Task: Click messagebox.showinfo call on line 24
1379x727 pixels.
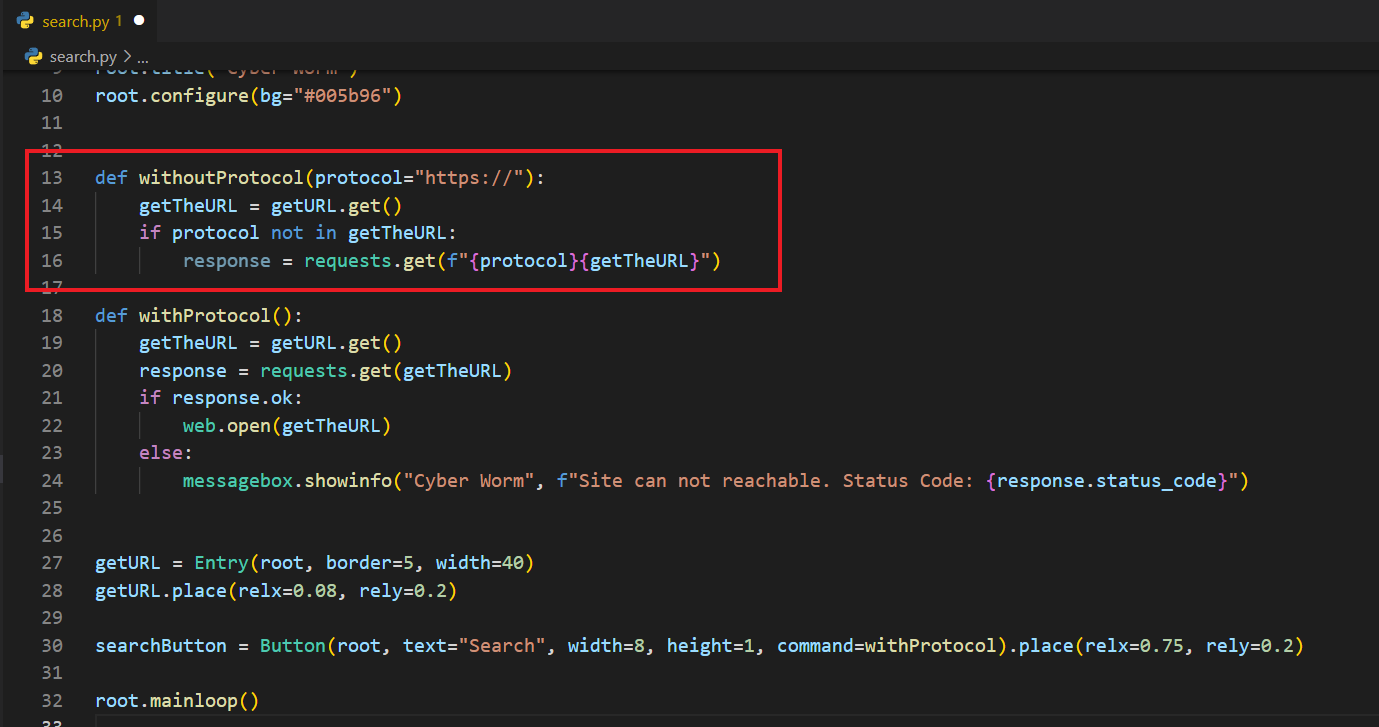Action: coord(286,481)
